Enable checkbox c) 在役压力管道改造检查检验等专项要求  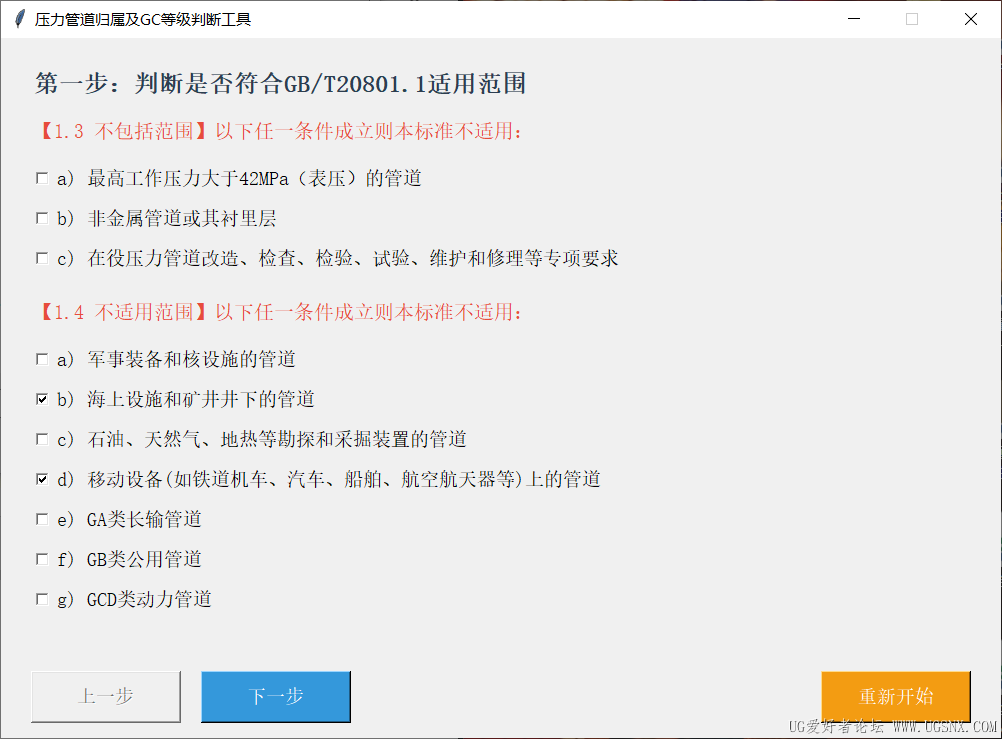[42, 258]
